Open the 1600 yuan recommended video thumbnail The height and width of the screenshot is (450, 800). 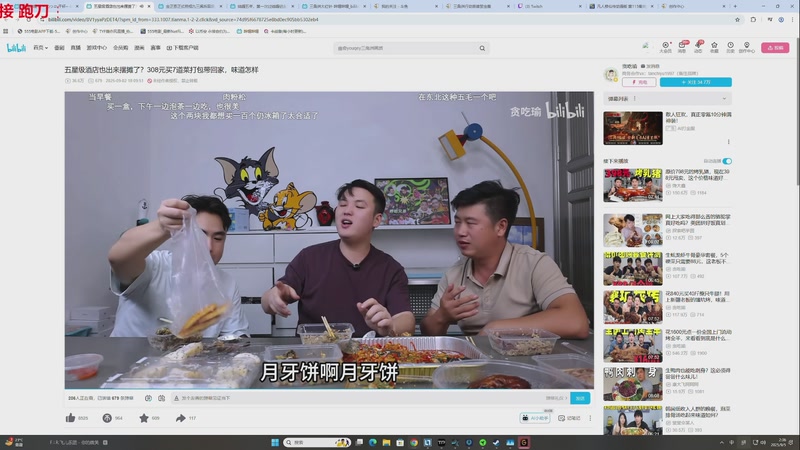tap(633, 345)
